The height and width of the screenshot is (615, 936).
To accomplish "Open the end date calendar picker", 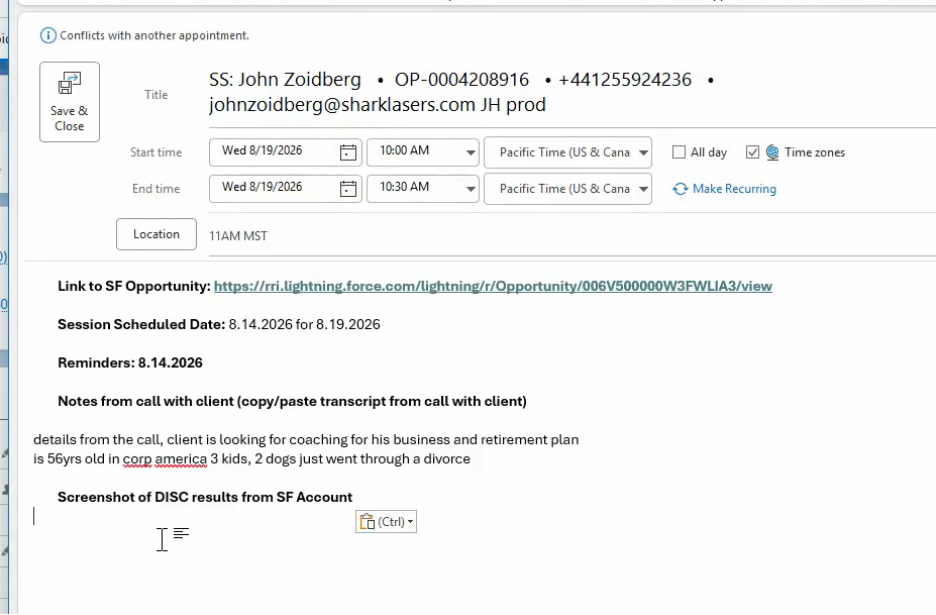I will (x=348, y=189).
